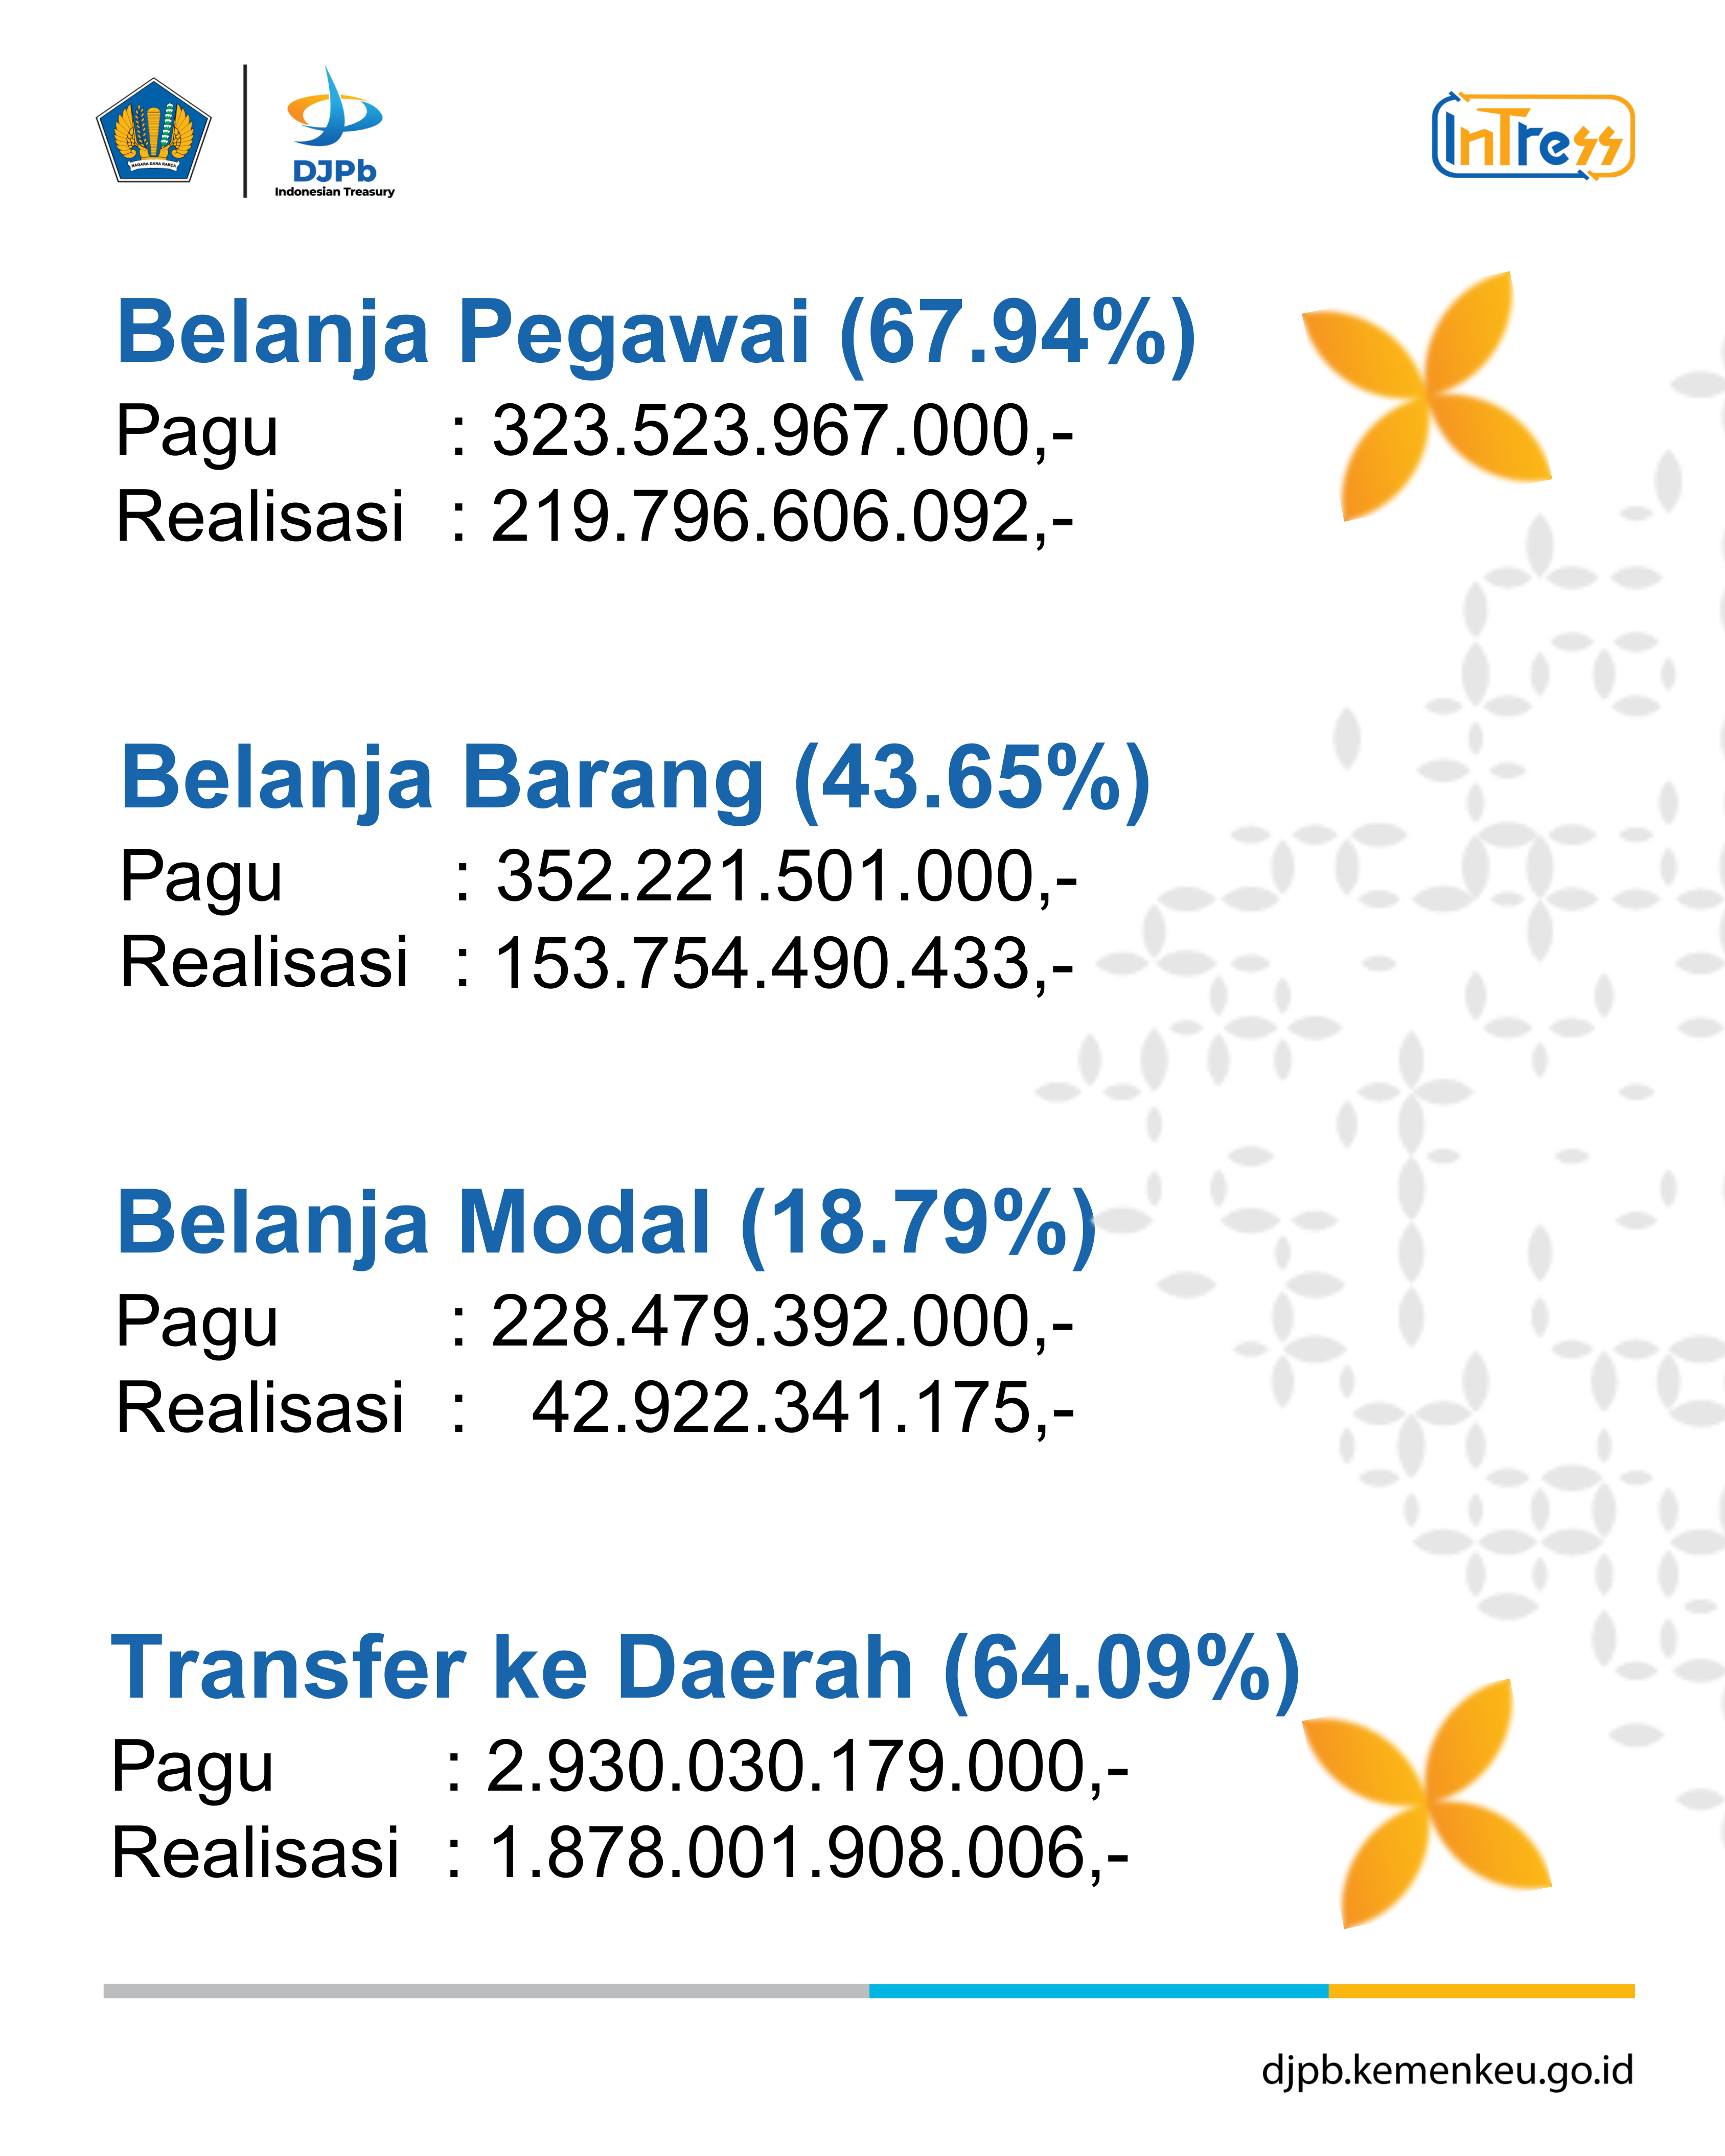Click the orange flower beside Belanja Pegawai
The image size is (1725, 2156).
[x=1426, y=395]
